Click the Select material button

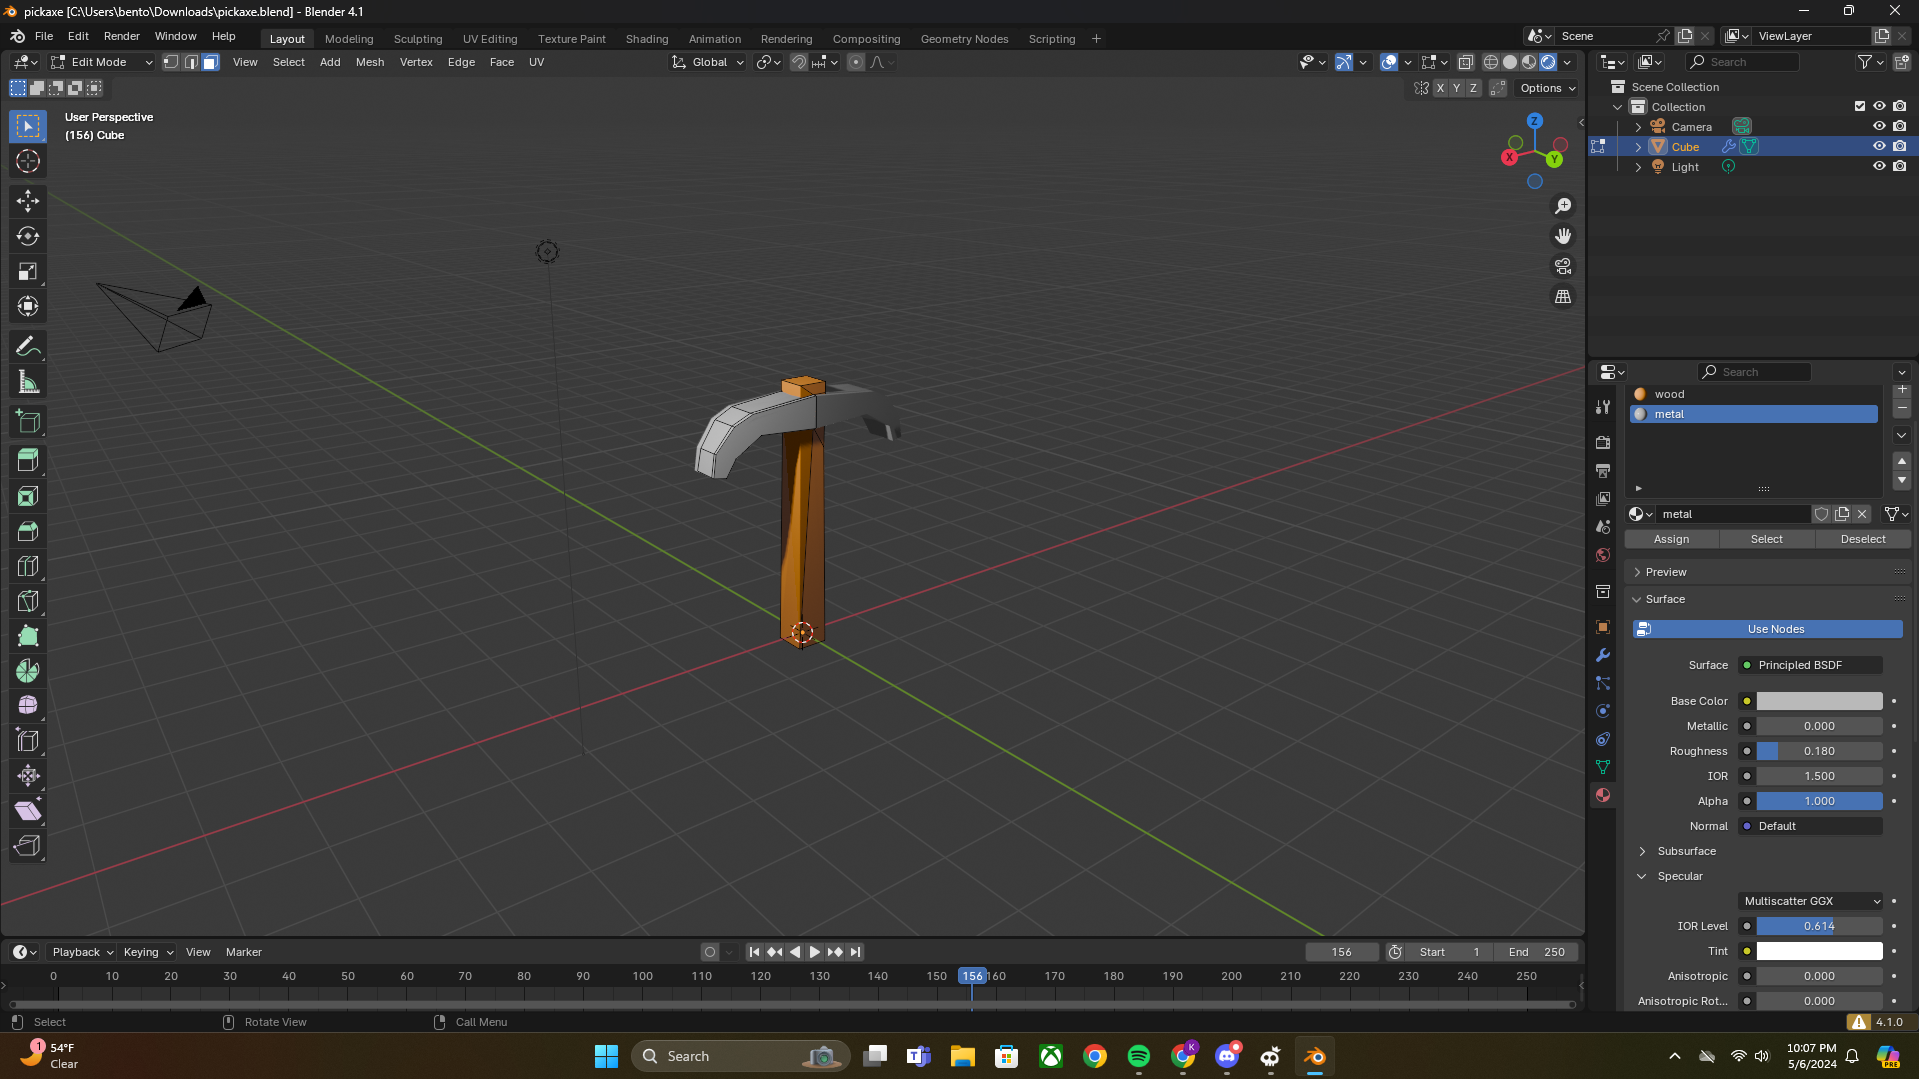[1766, 539]
